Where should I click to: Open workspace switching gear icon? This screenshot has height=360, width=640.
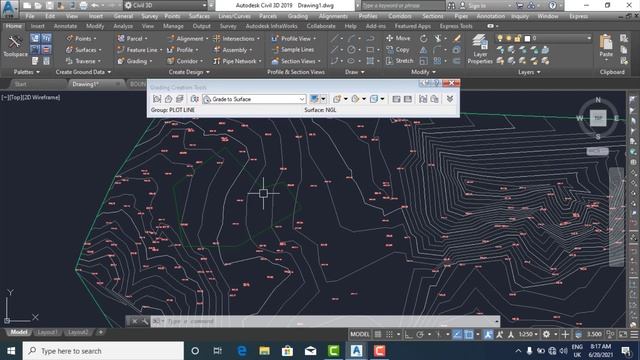[547, 334]
